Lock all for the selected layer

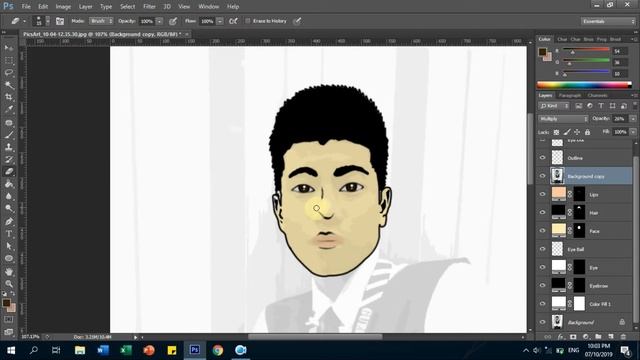(587, 132)
